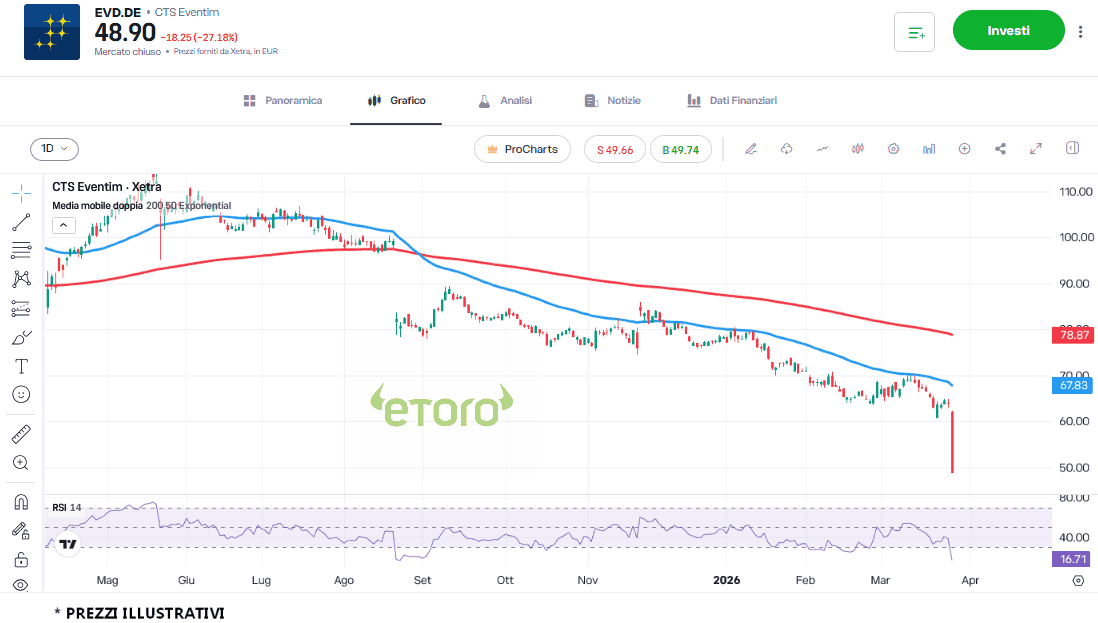Open chart settings gear icon

coord(893,149)
